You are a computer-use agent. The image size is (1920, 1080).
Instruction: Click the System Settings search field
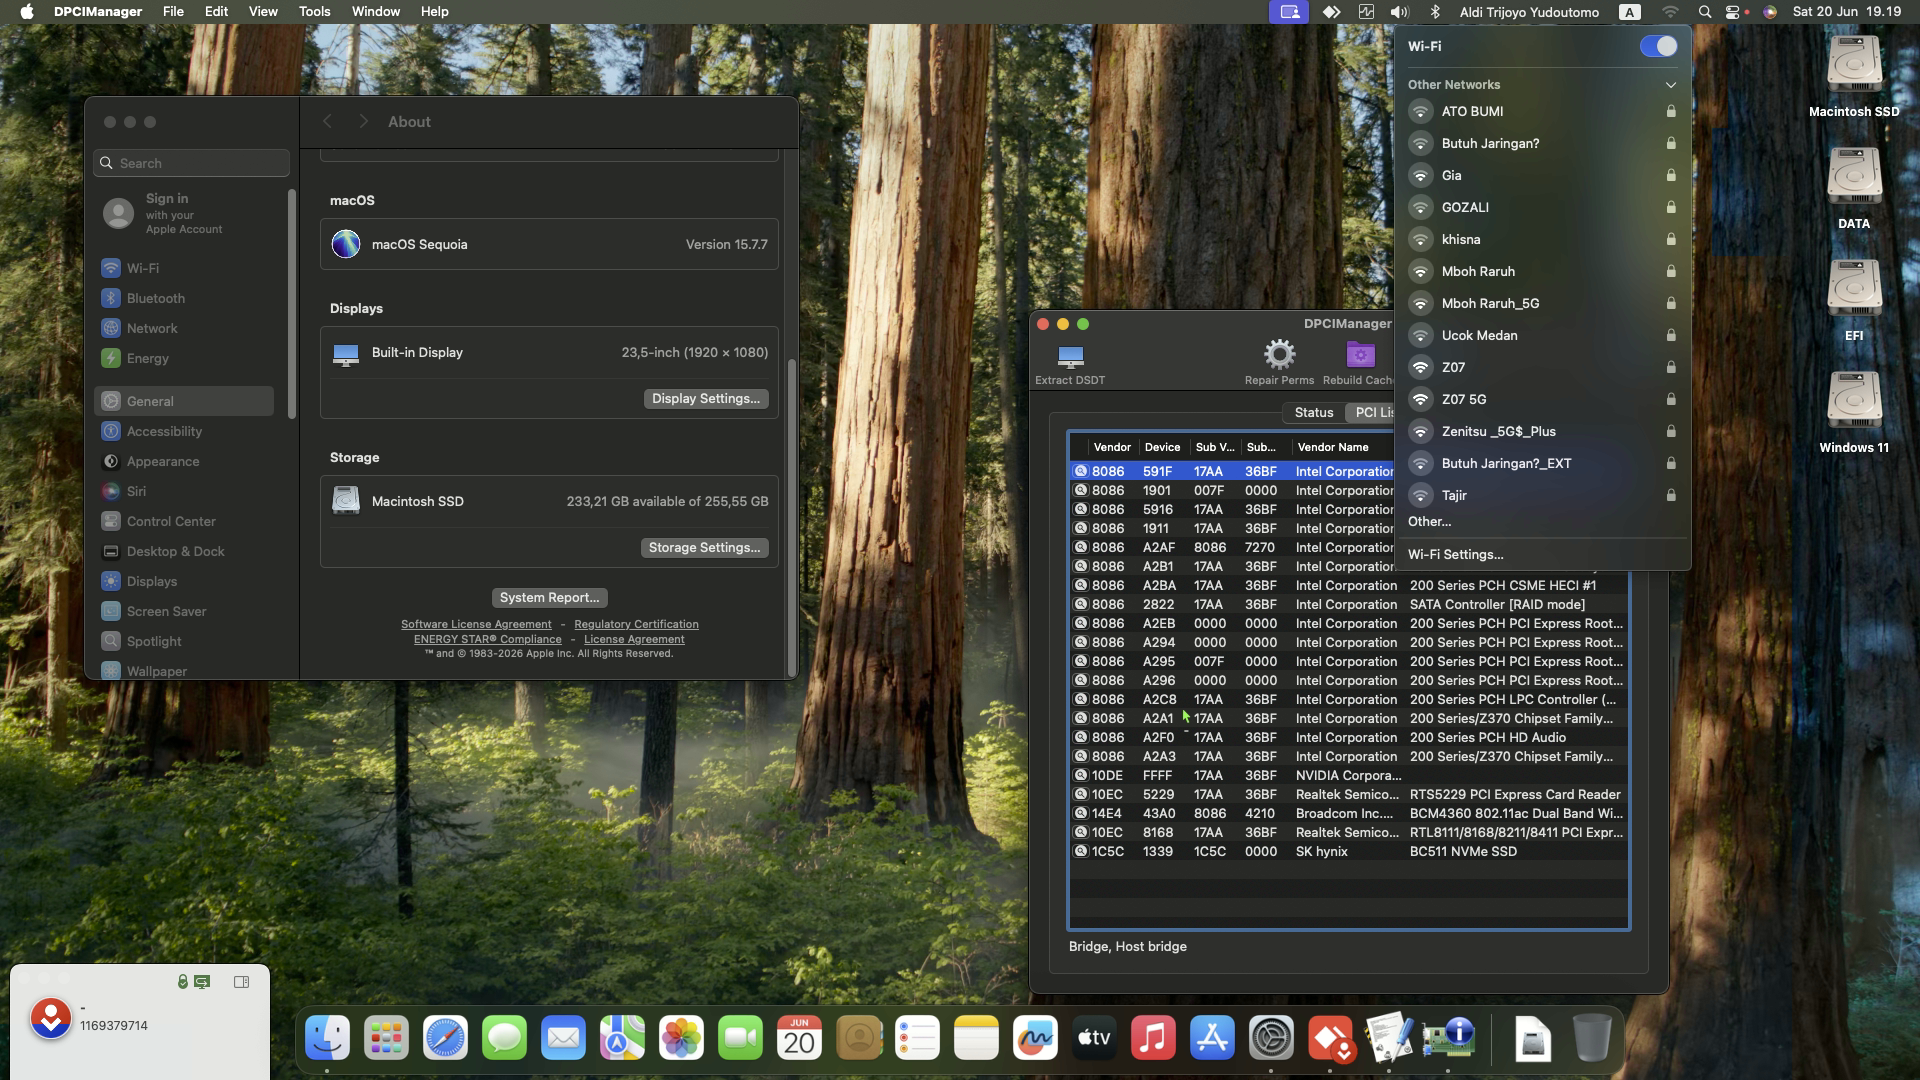click(192, 163)
